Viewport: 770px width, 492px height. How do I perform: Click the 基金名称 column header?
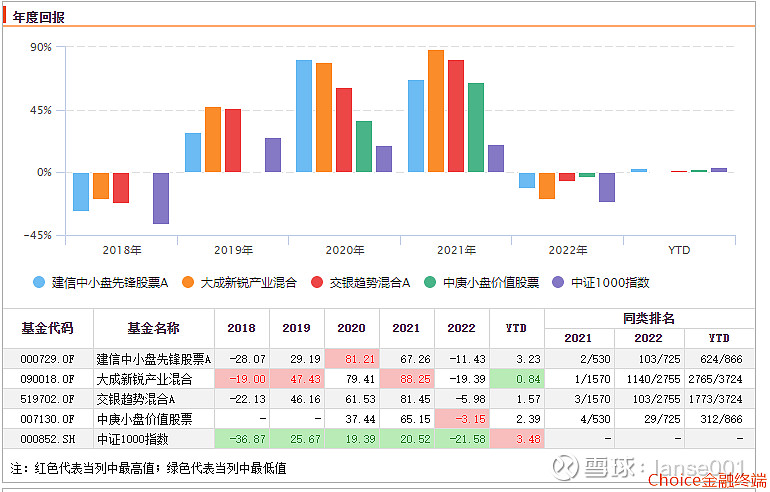pyautogui.click(x=154, y=328)
